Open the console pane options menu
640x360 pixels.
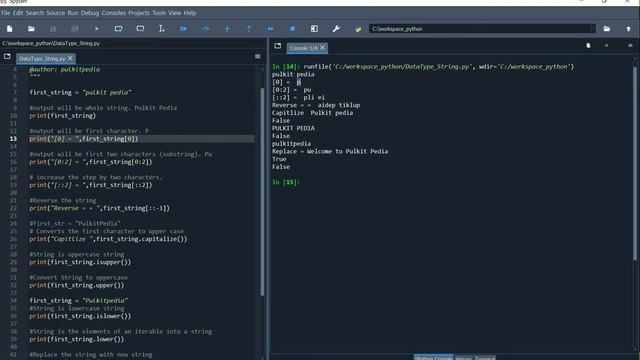(x=630, y=45)
